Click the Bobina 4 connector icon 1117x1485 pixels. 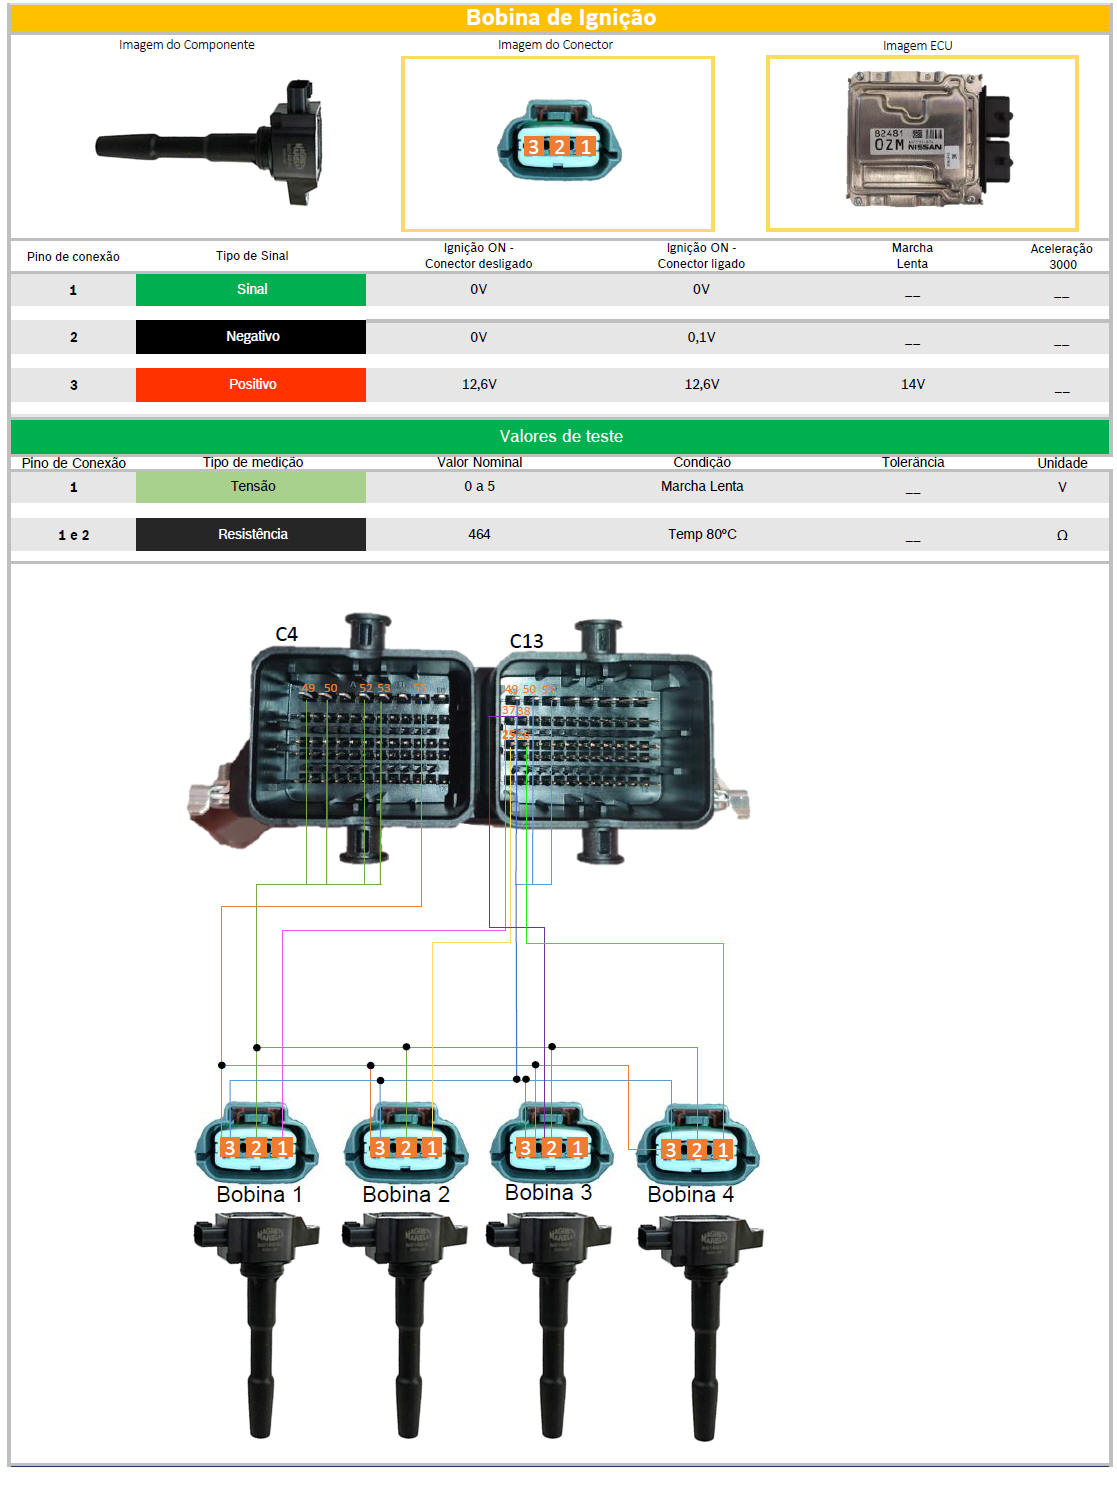click(x=697, y=1146)
